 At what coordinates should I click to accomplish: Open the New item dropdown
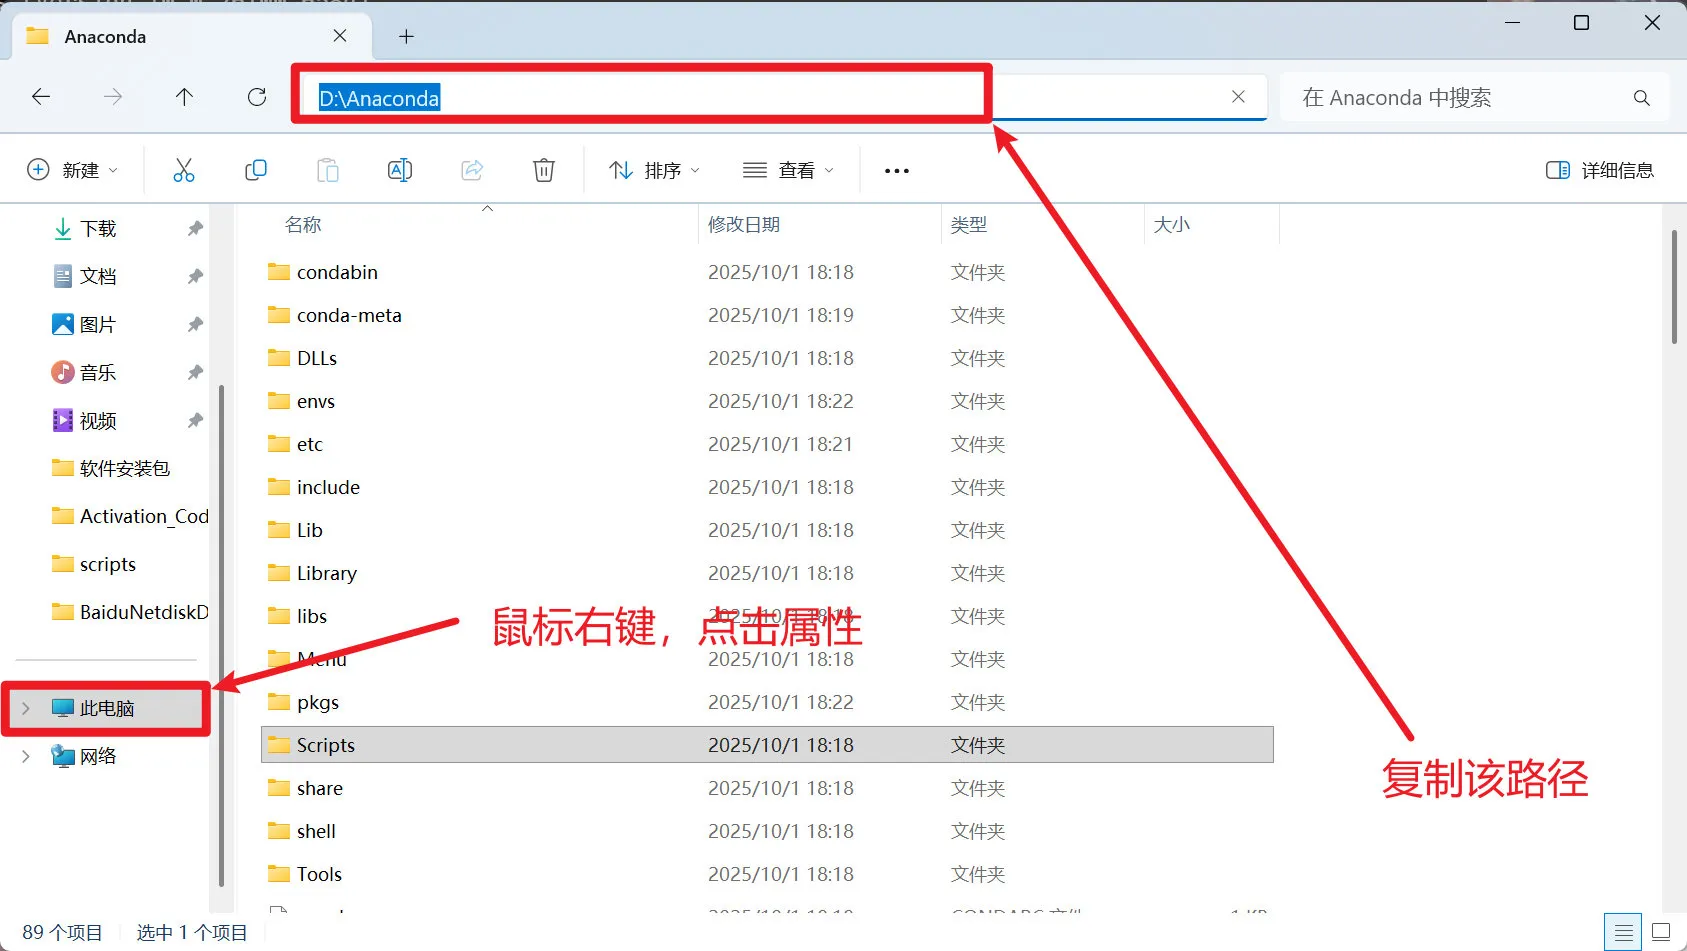click(72, 170)
